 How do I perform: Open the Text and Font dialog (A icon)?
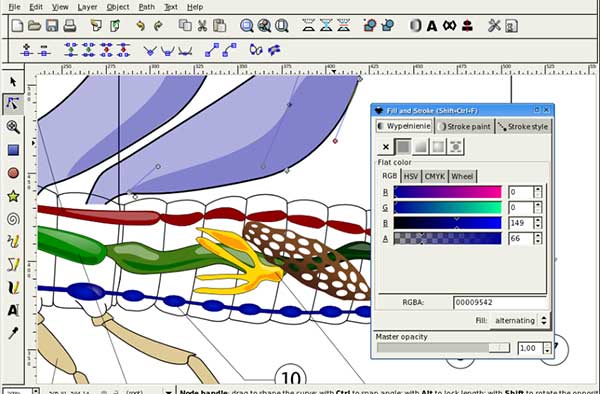pos(432,26)
